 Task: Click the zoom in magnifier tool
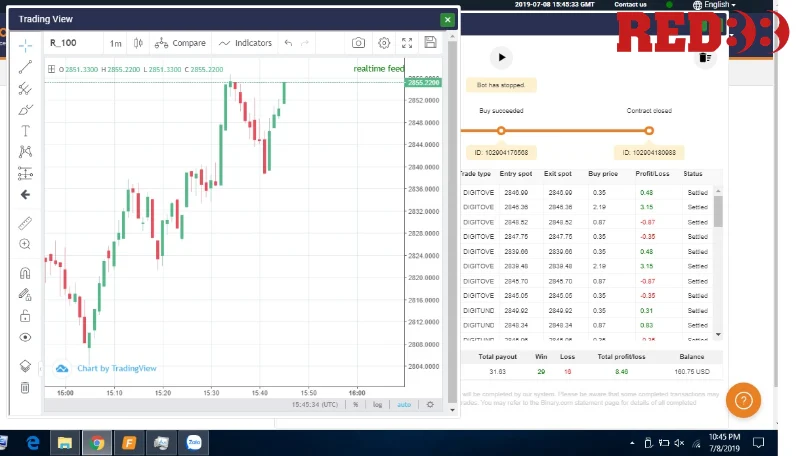click(26, 244)
